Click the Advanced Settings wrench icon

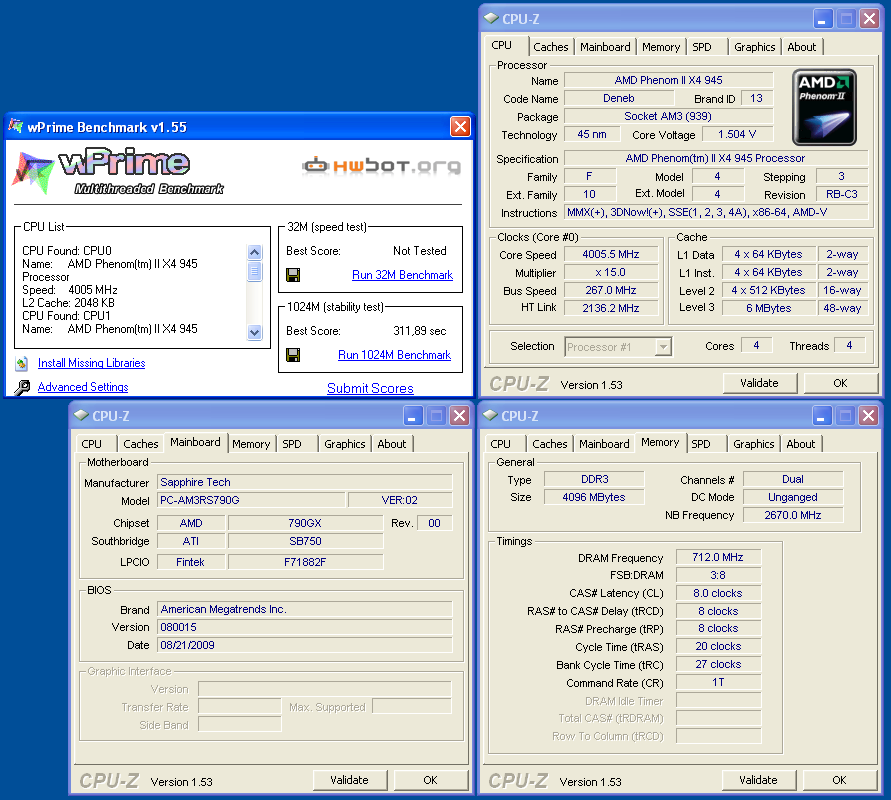[x=22, y=388]
